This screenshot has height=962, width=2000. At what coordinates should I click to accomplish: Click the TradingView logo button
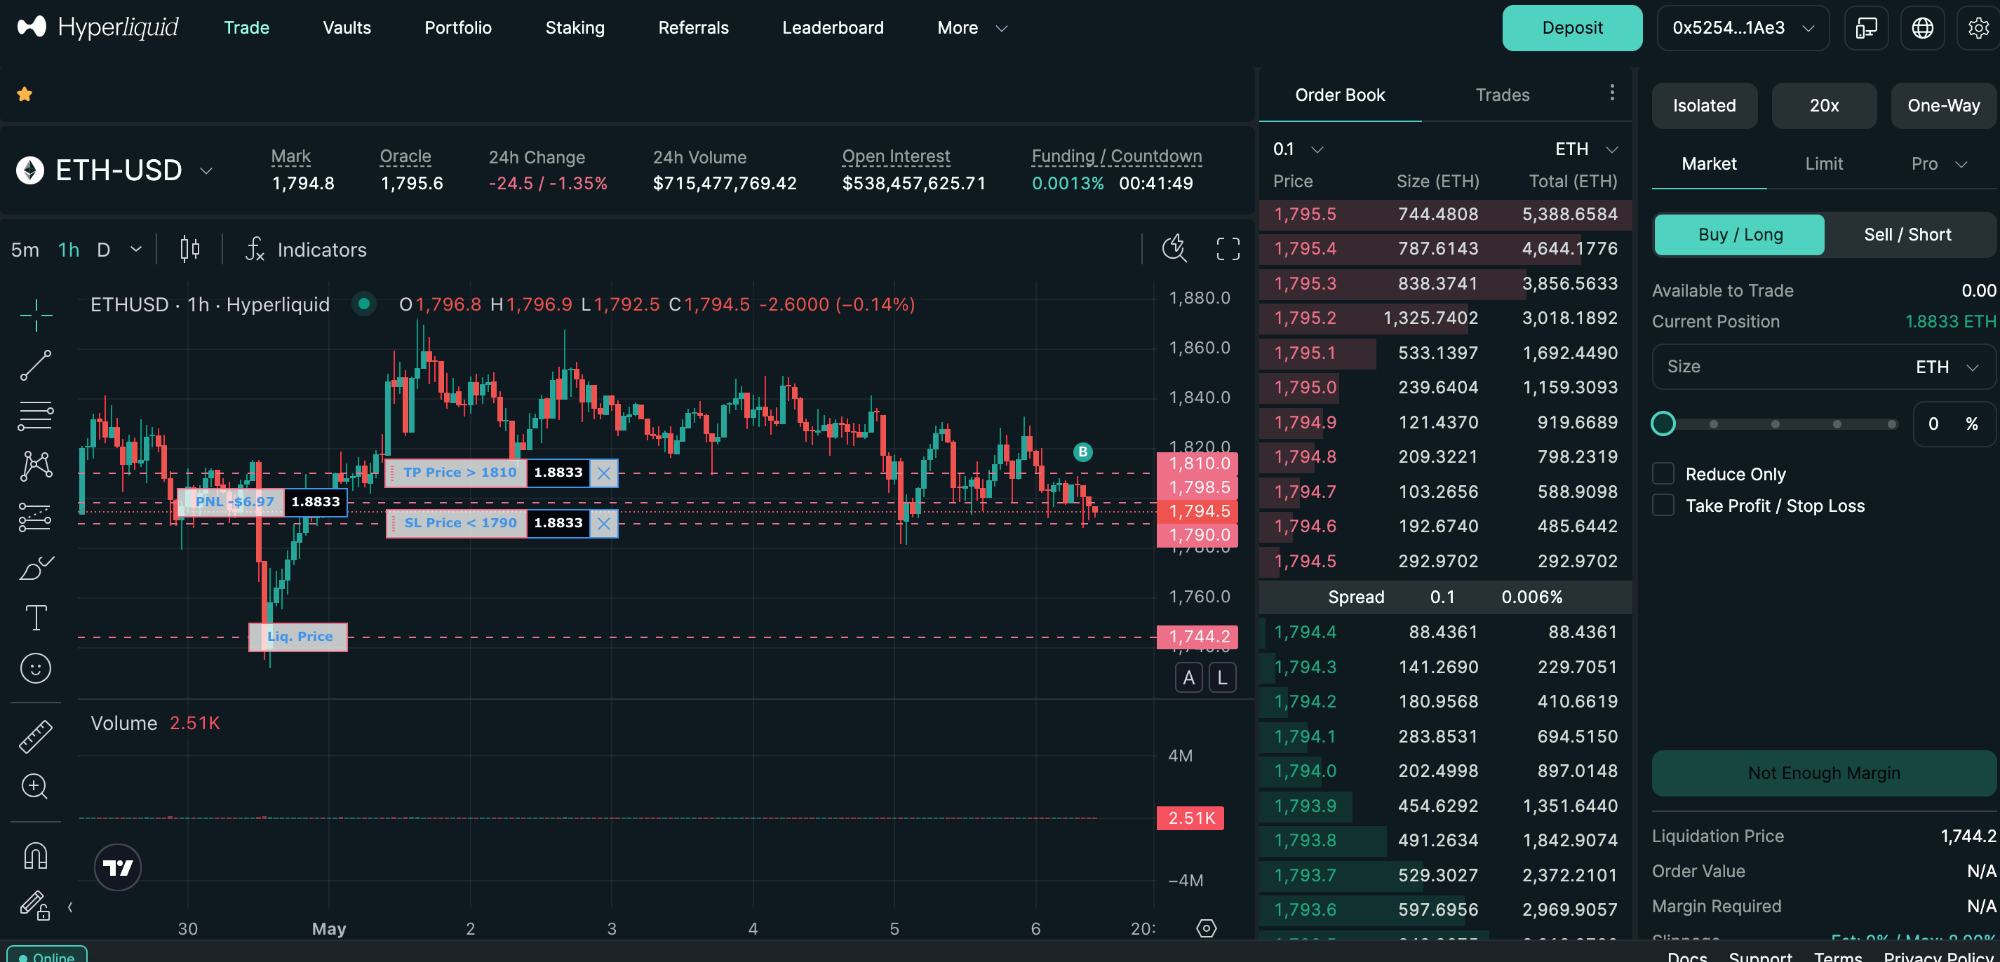pyautogui.click(x=118, y=867)
